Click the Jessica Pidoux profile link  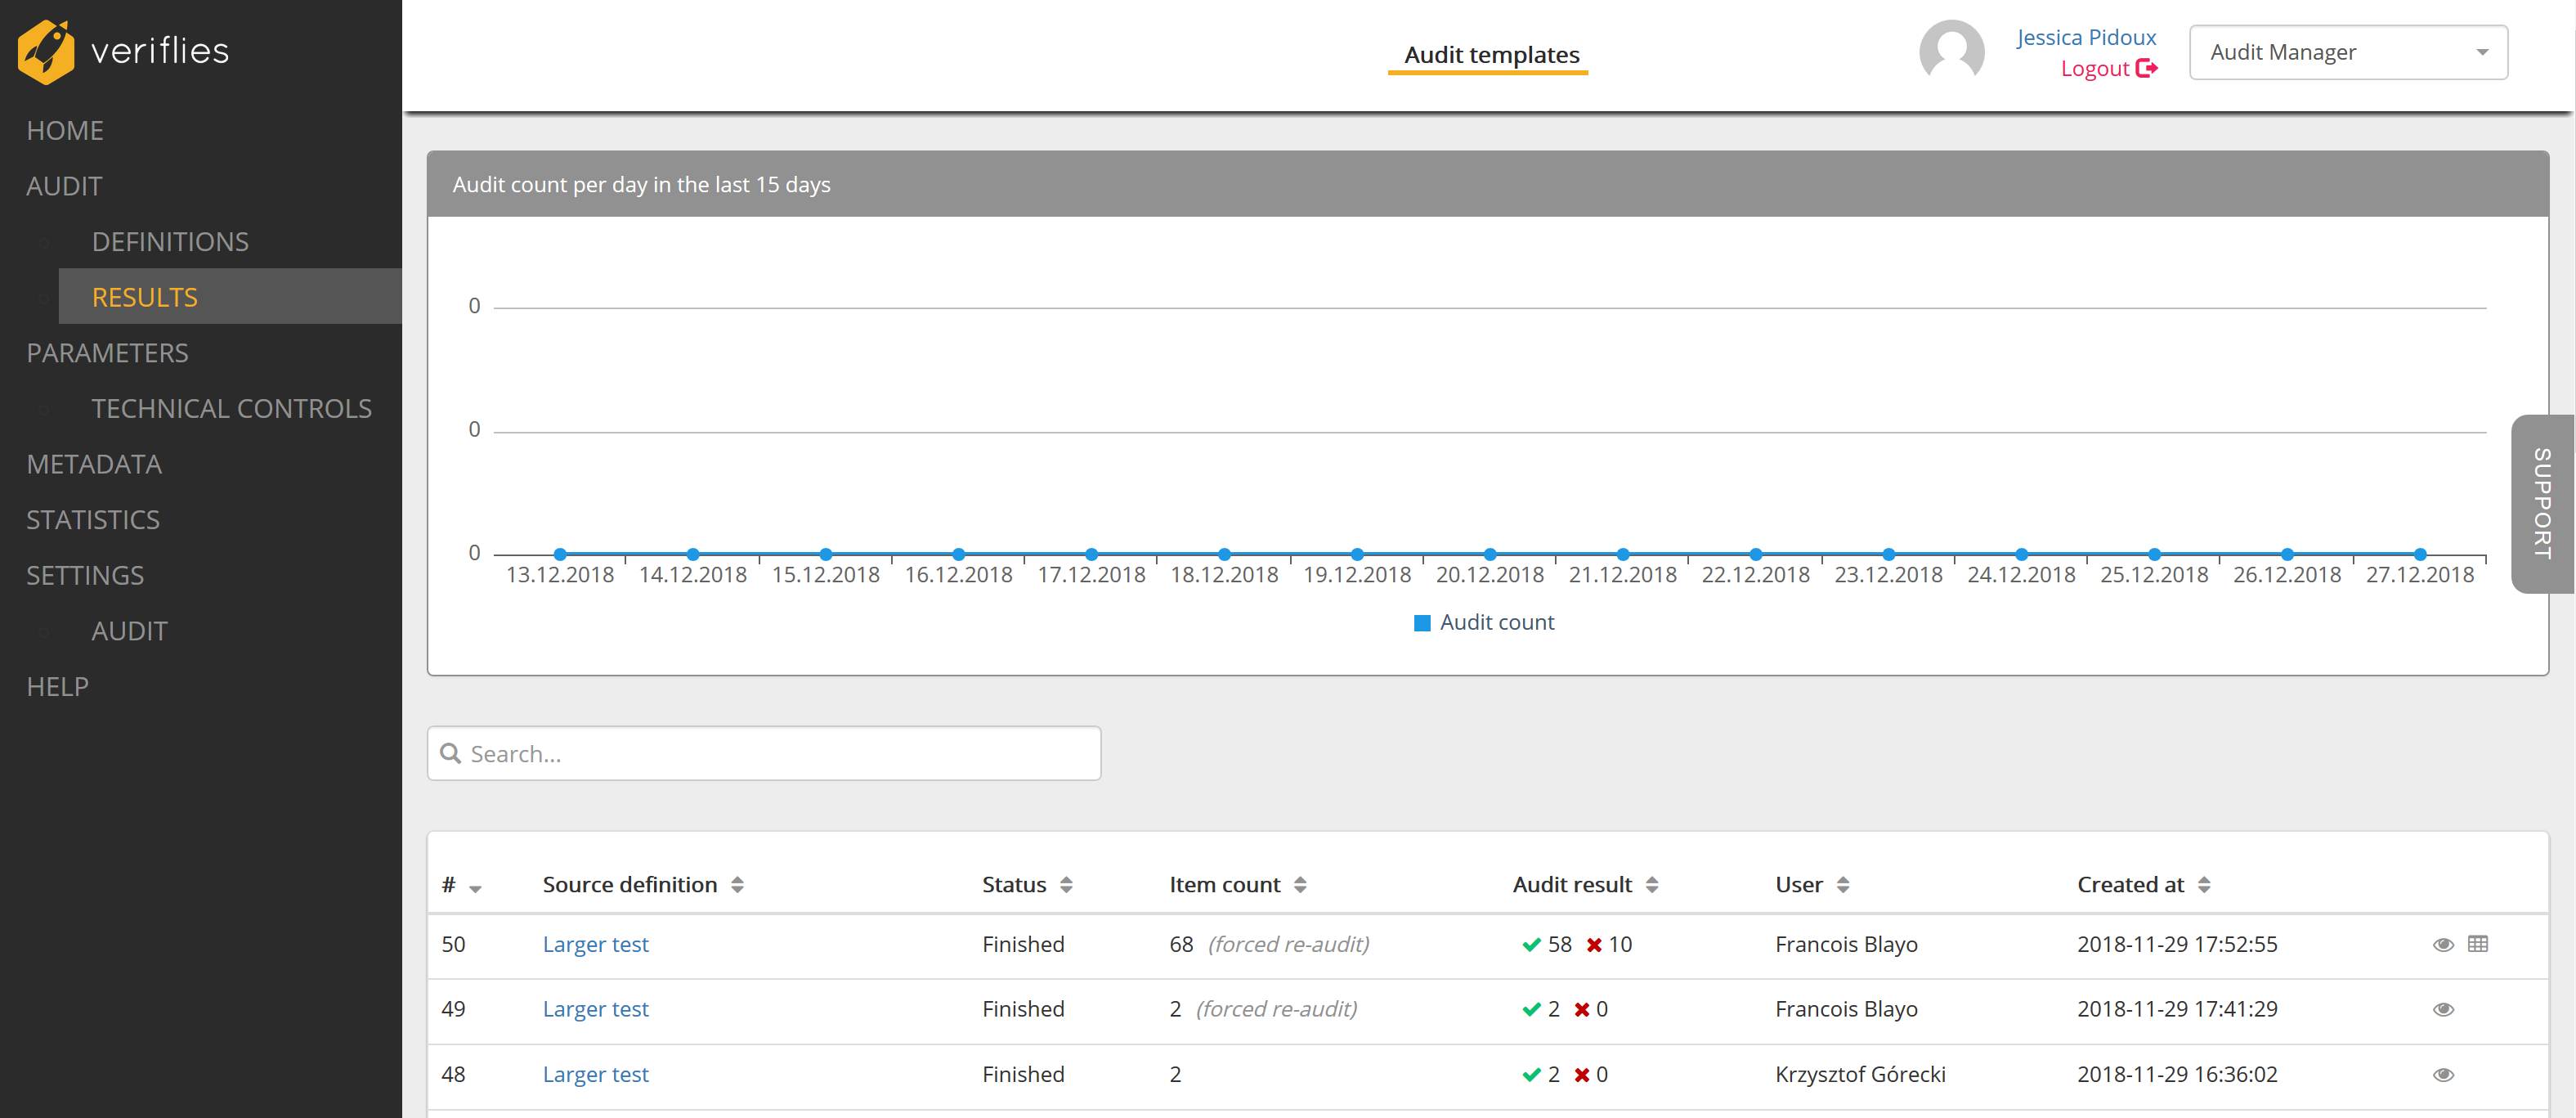[2085, 37]
